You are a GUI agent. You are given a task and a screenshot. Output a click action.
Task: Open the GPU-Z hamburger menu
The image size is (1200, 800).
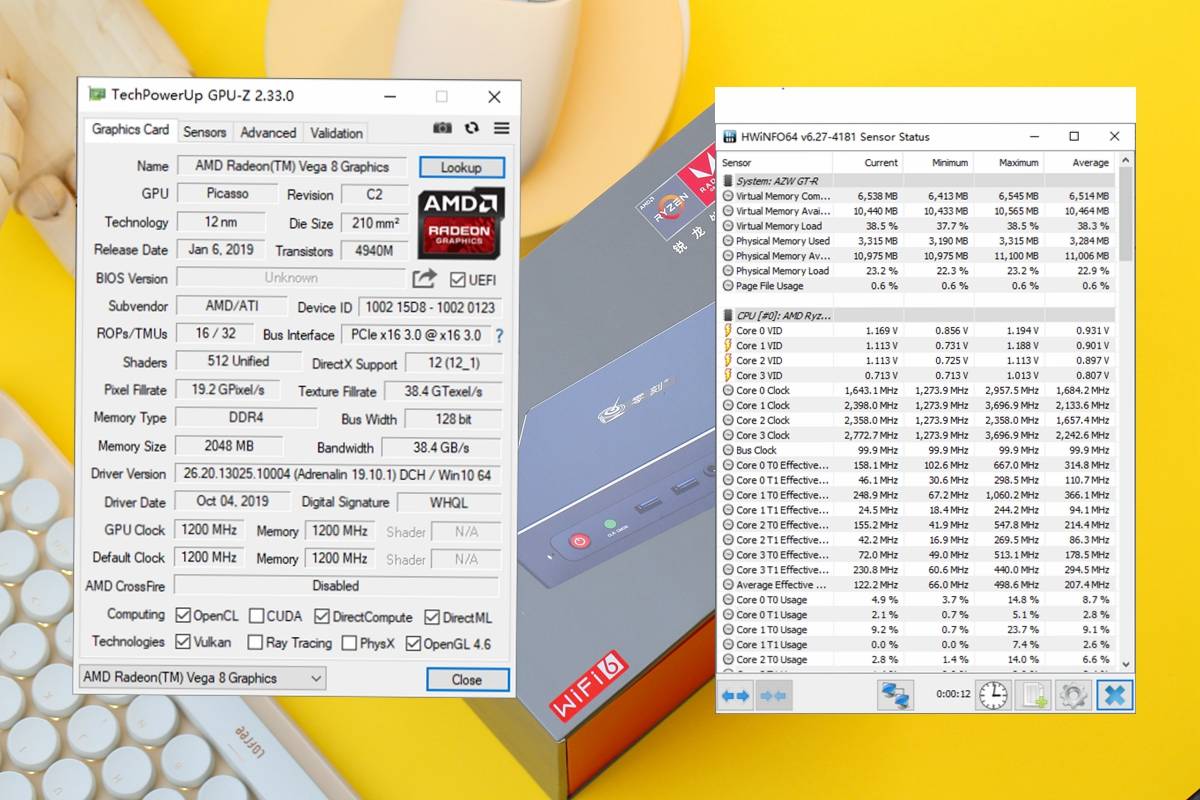point(502,128)
